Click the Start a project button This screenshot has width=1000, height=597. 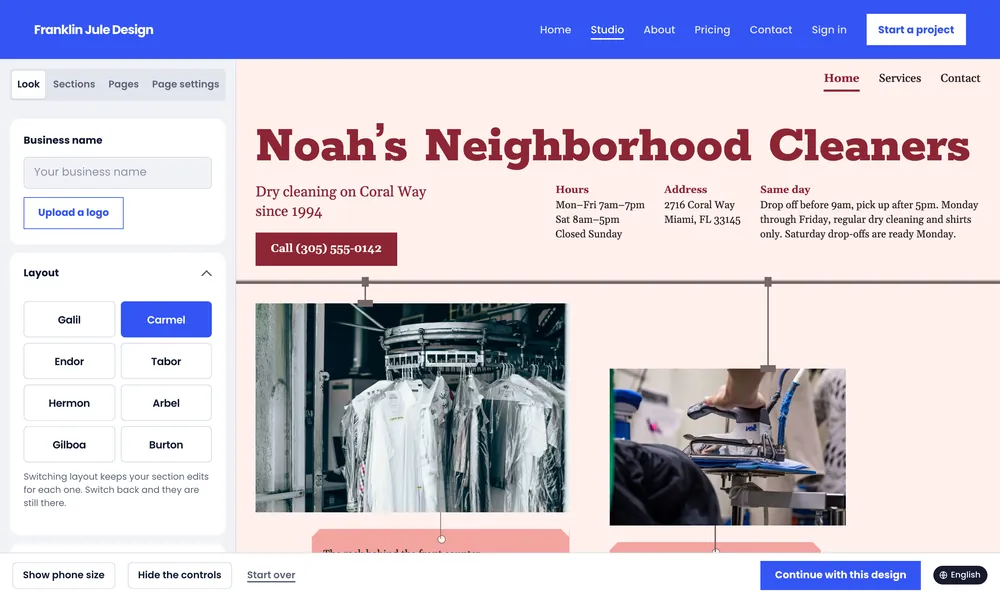[x=916, y=29]
